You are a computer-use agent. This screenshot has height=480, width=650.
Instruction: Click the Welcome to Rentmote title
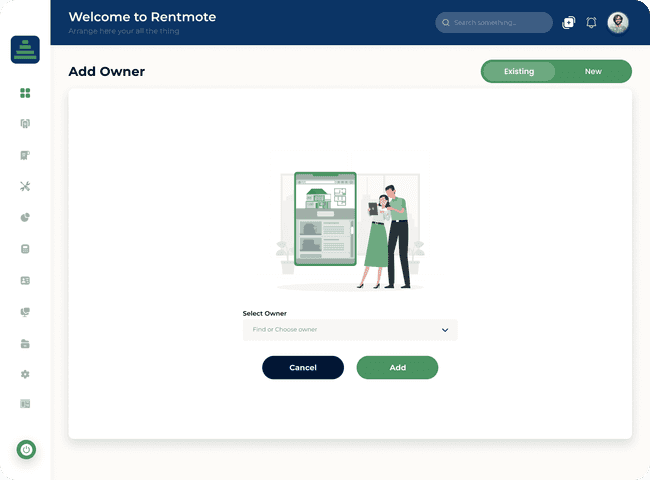click(x=142, y=17)
